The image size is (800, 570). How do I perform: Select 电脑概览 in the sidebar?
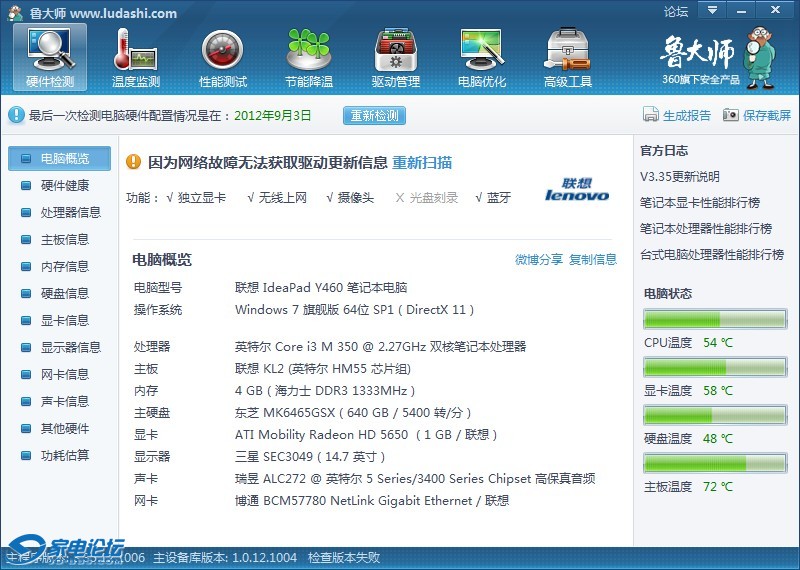(60, 158)
